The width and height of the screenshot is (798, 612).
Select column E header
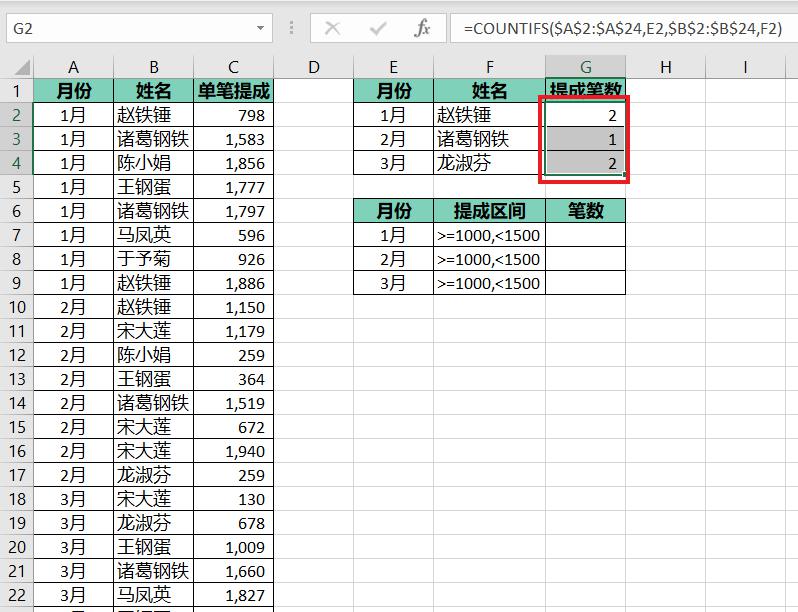coord(393,67)
